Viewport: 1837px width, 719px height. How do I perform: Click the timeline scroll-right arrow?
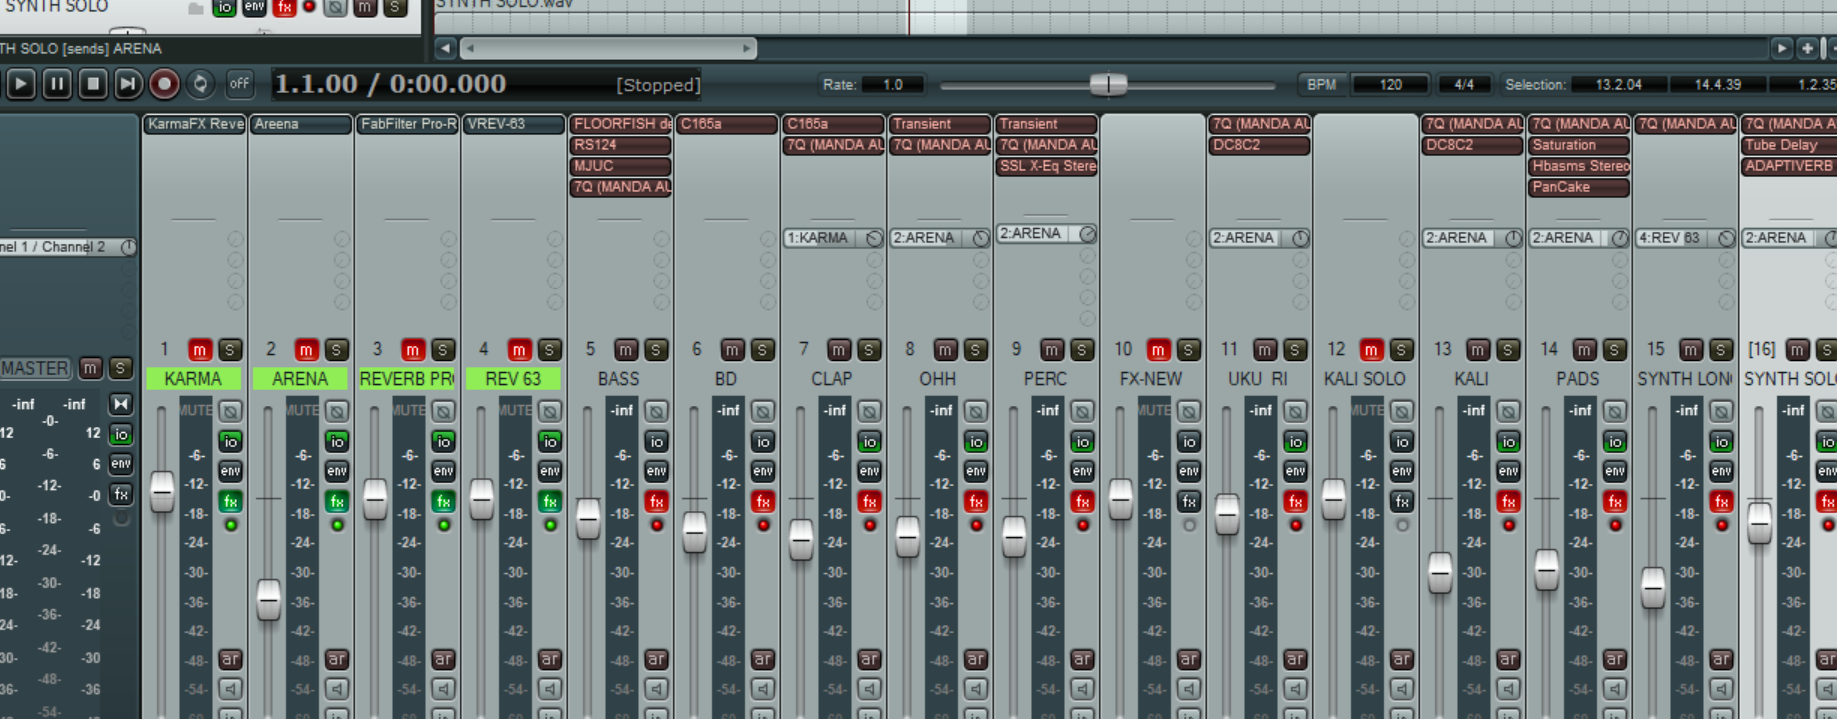[x=1782, y=48]
